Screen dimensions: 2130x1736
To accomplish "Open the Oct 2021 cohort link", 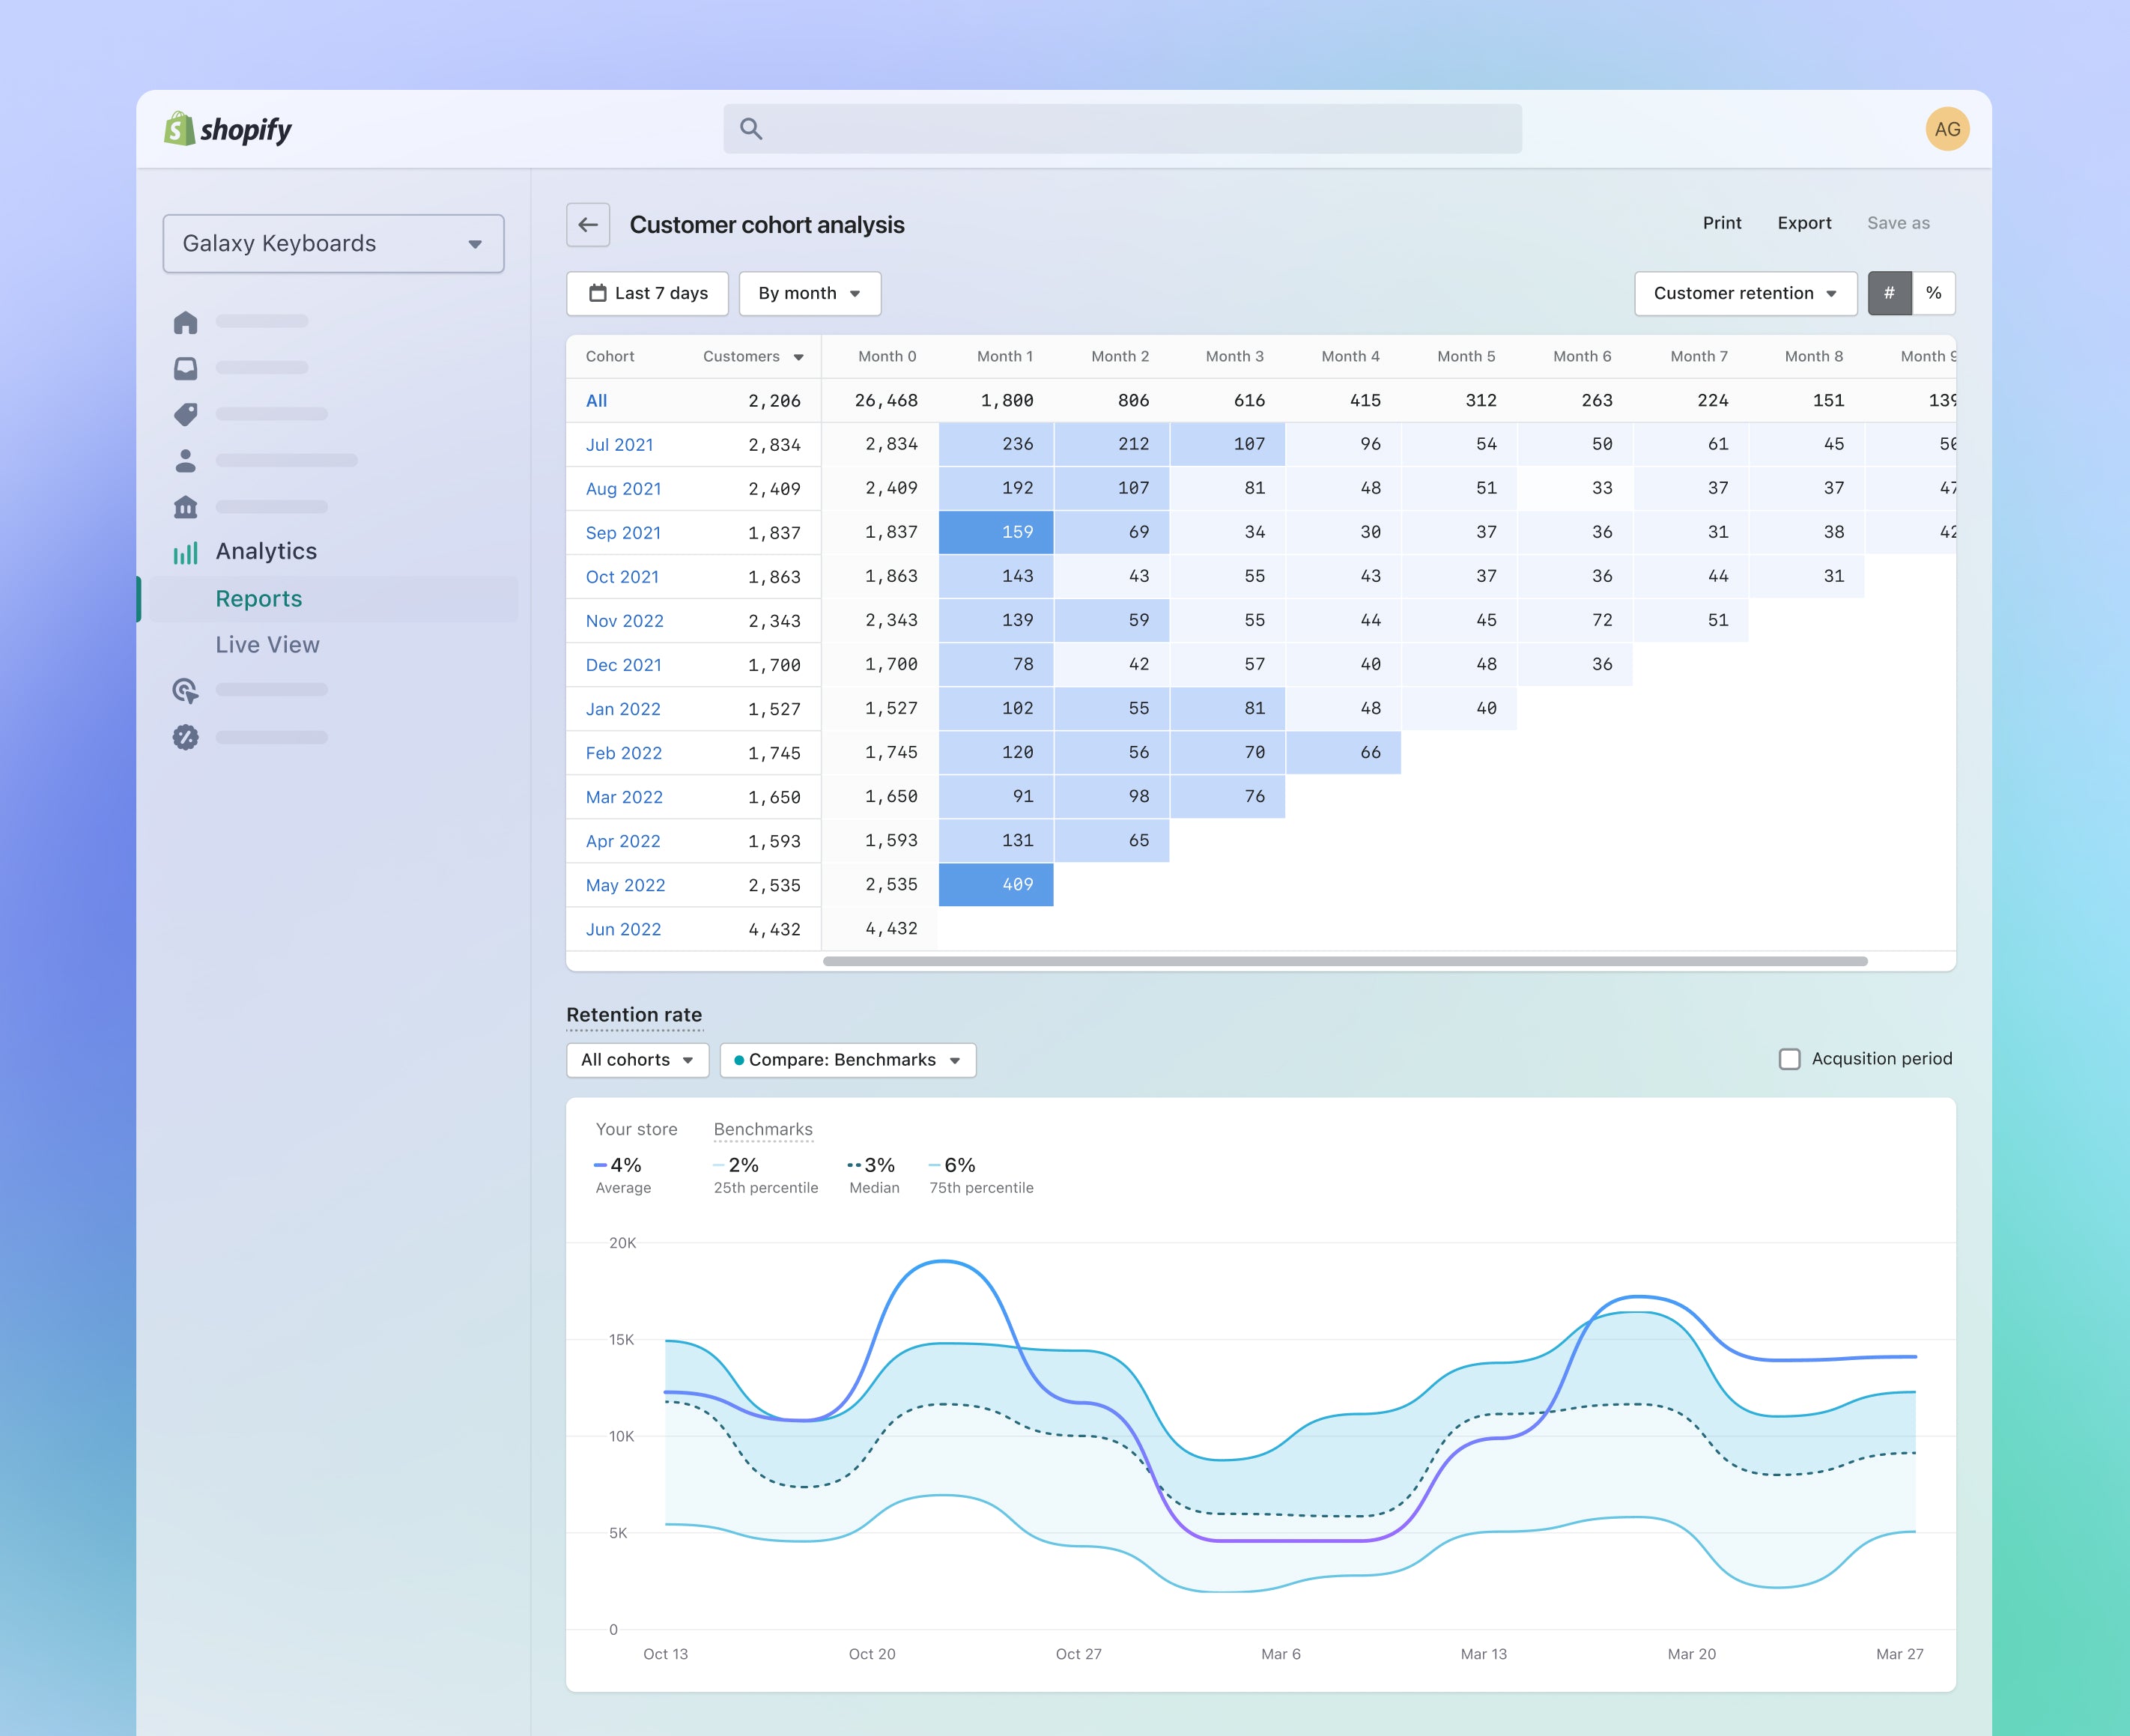I will 622,577.
